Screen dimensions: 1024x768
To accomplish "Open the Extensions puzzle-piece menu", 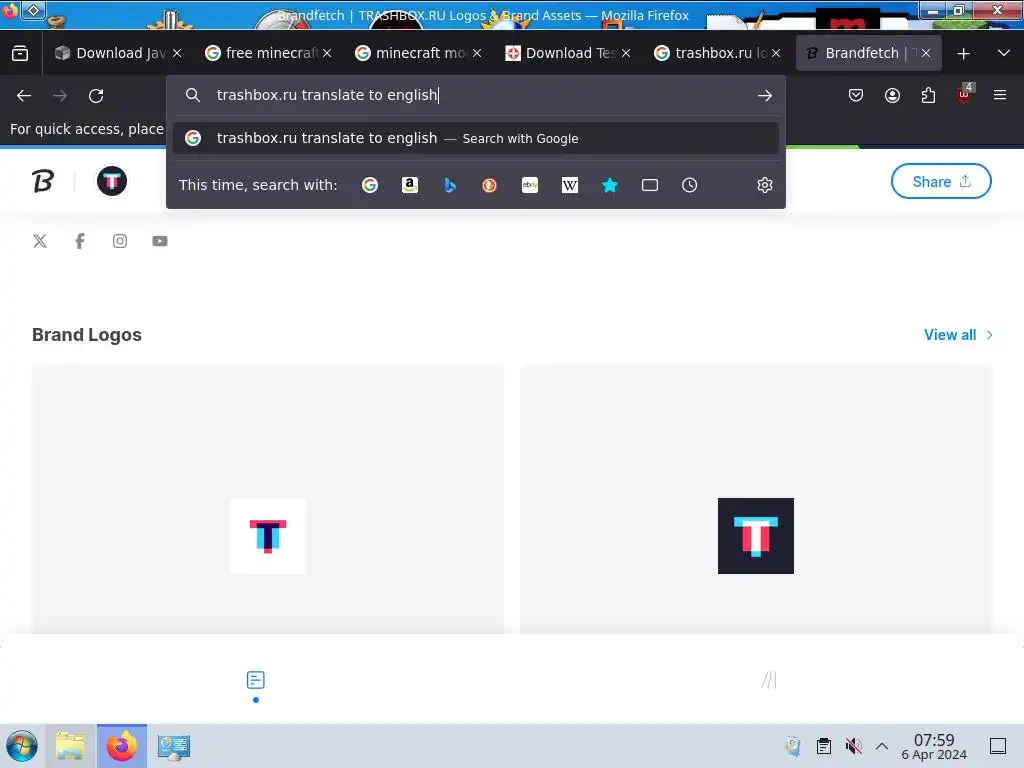I will (928, 95).
